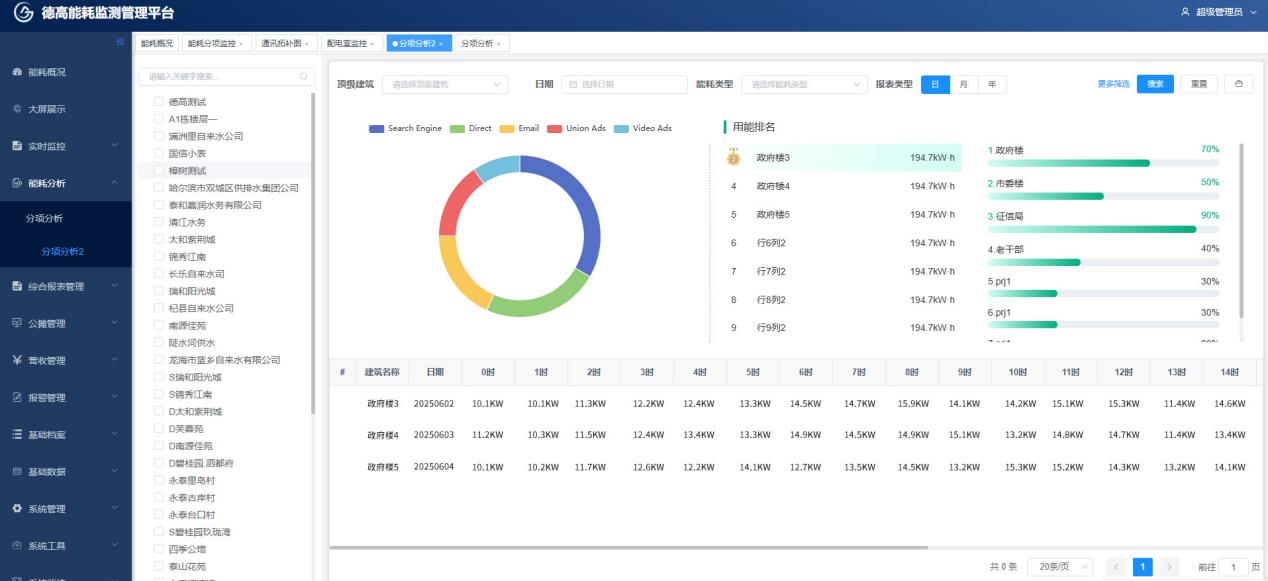1268x581 pixels.
Task: Close the 配电室监控 tab with its x
Action: pos(372,44)
